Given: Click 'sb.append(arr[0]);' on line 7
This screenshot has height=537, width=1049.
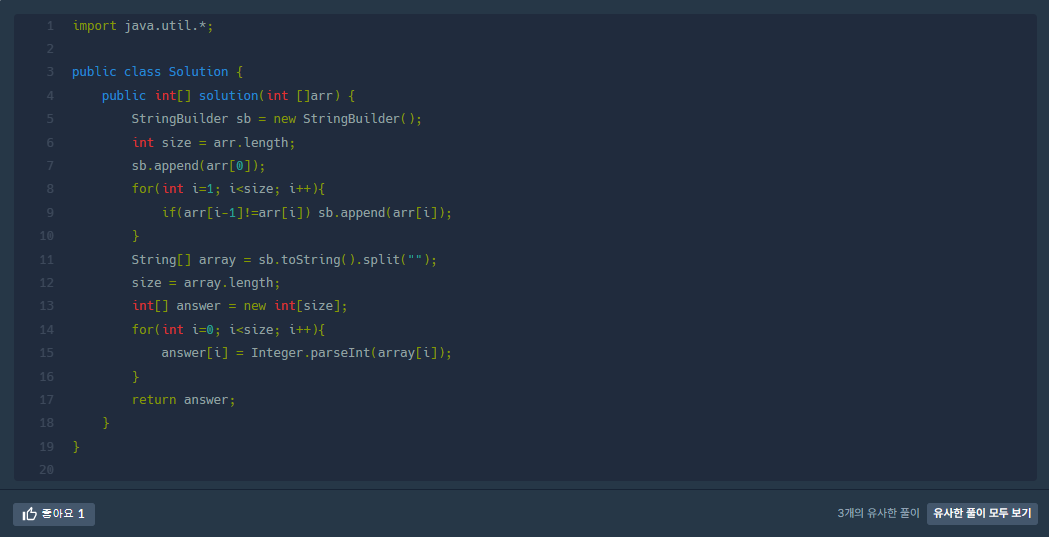Looking at the screenshot, I should [x=199, y=166].
